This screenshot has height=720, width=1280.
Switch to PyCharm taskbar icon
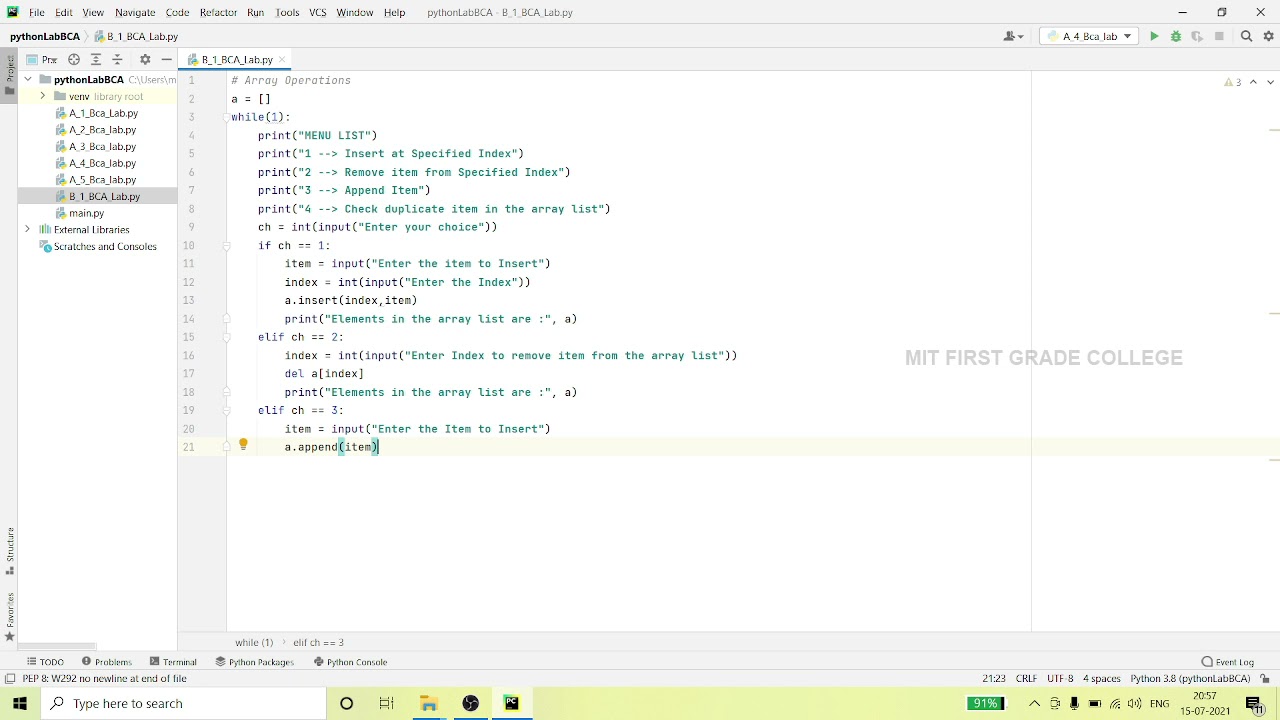coord(511,704)
